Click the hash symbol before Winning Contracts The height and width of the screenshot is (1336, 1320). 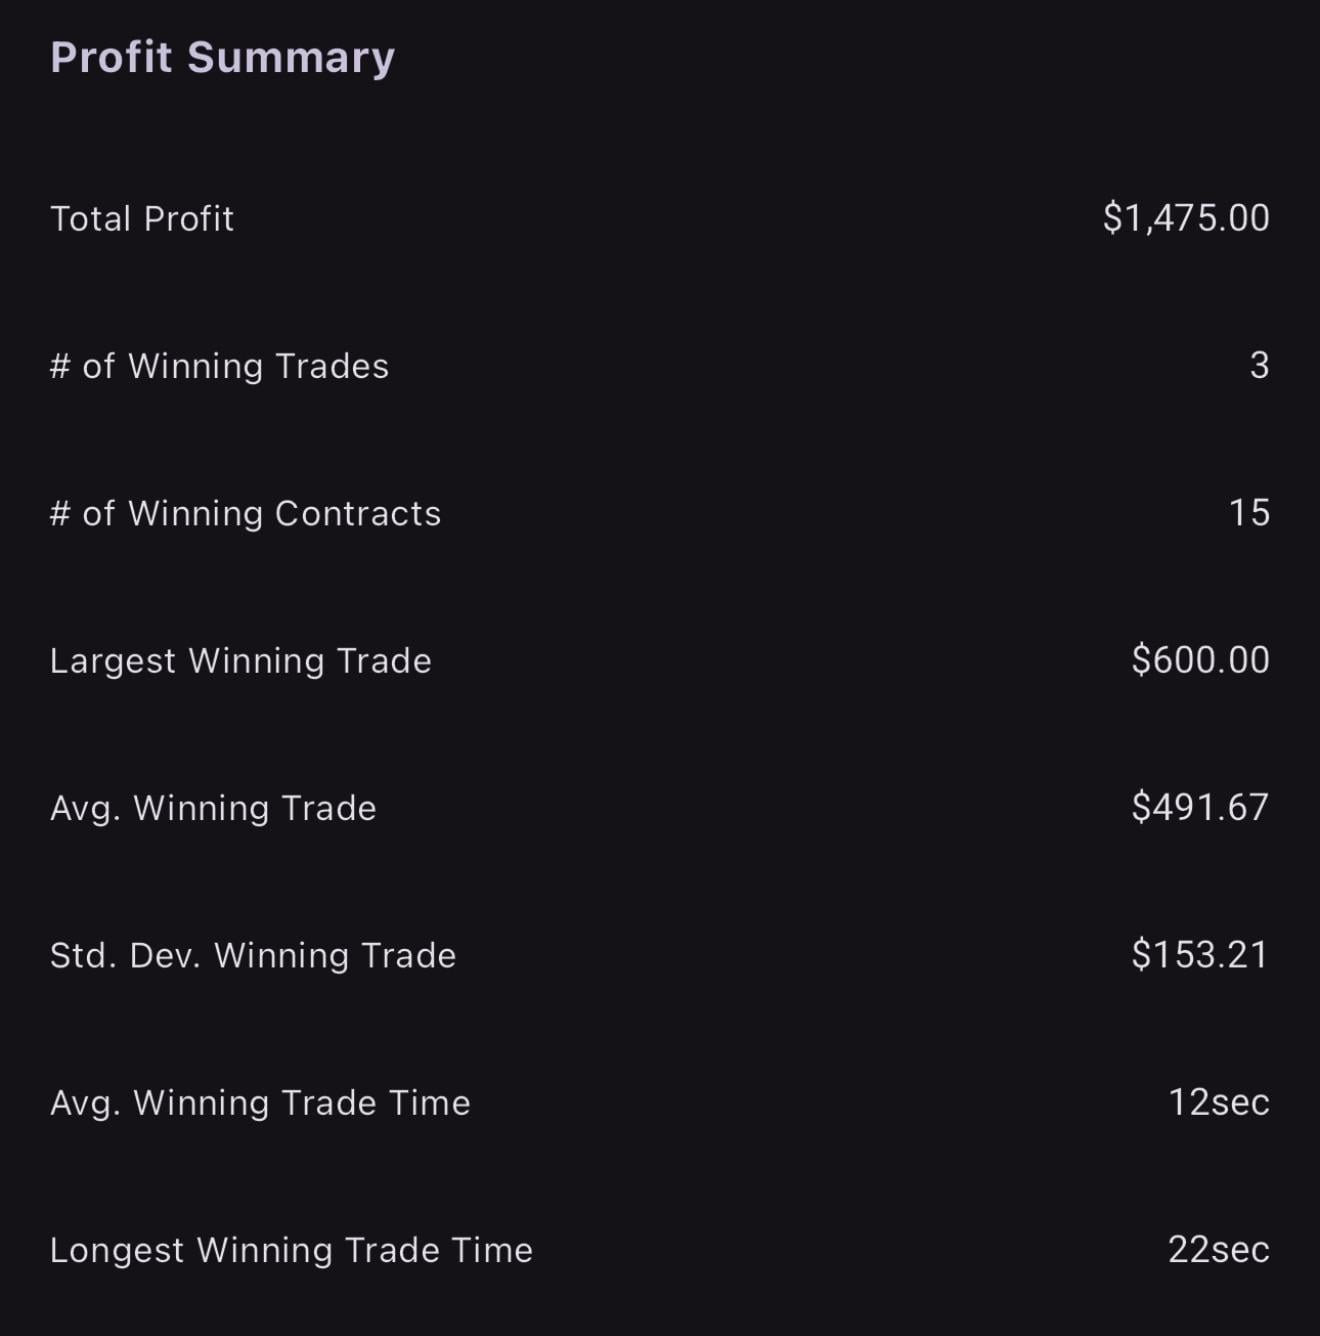[x=60, y=513]
